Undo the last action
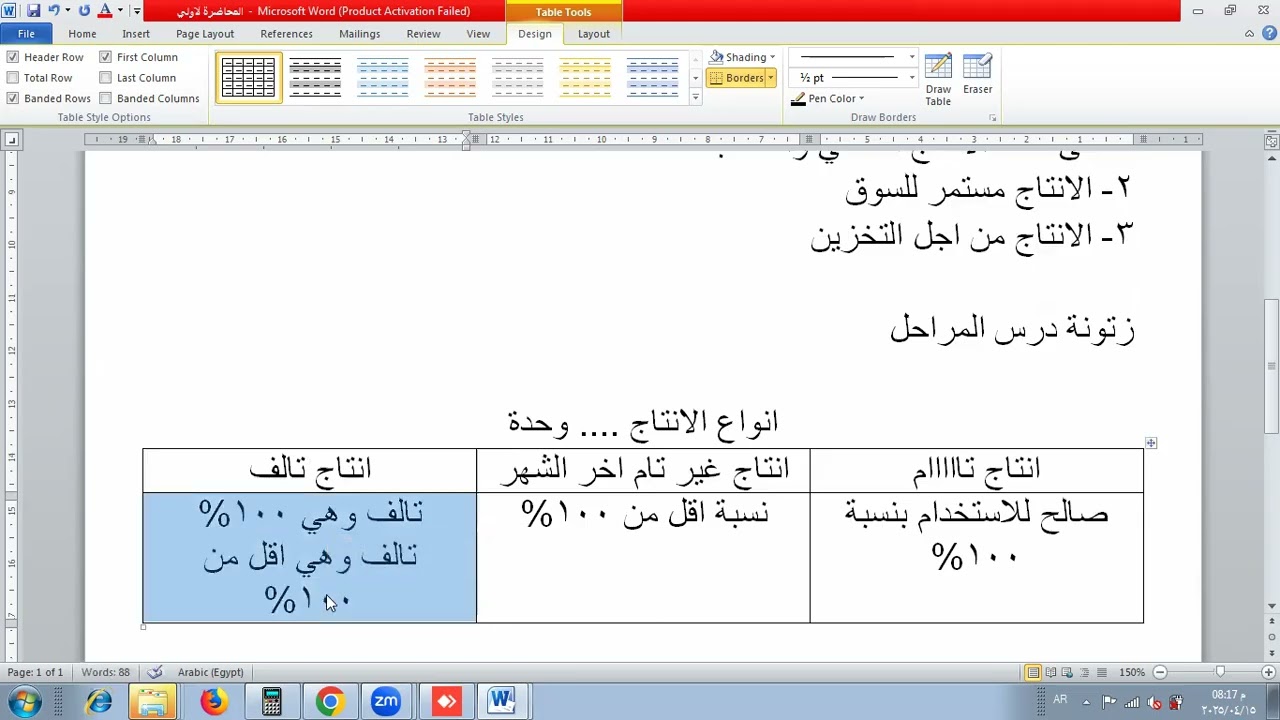 point(54,11)
